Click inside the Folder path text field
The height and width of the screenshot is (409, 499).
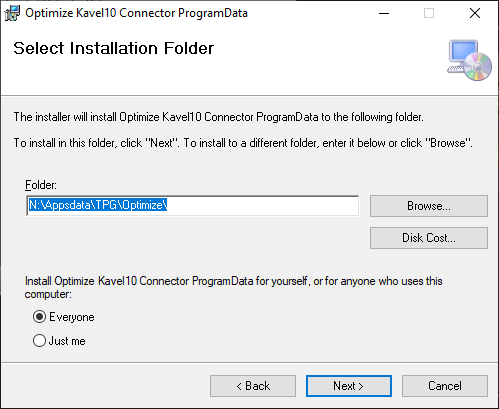pos(193,205)
